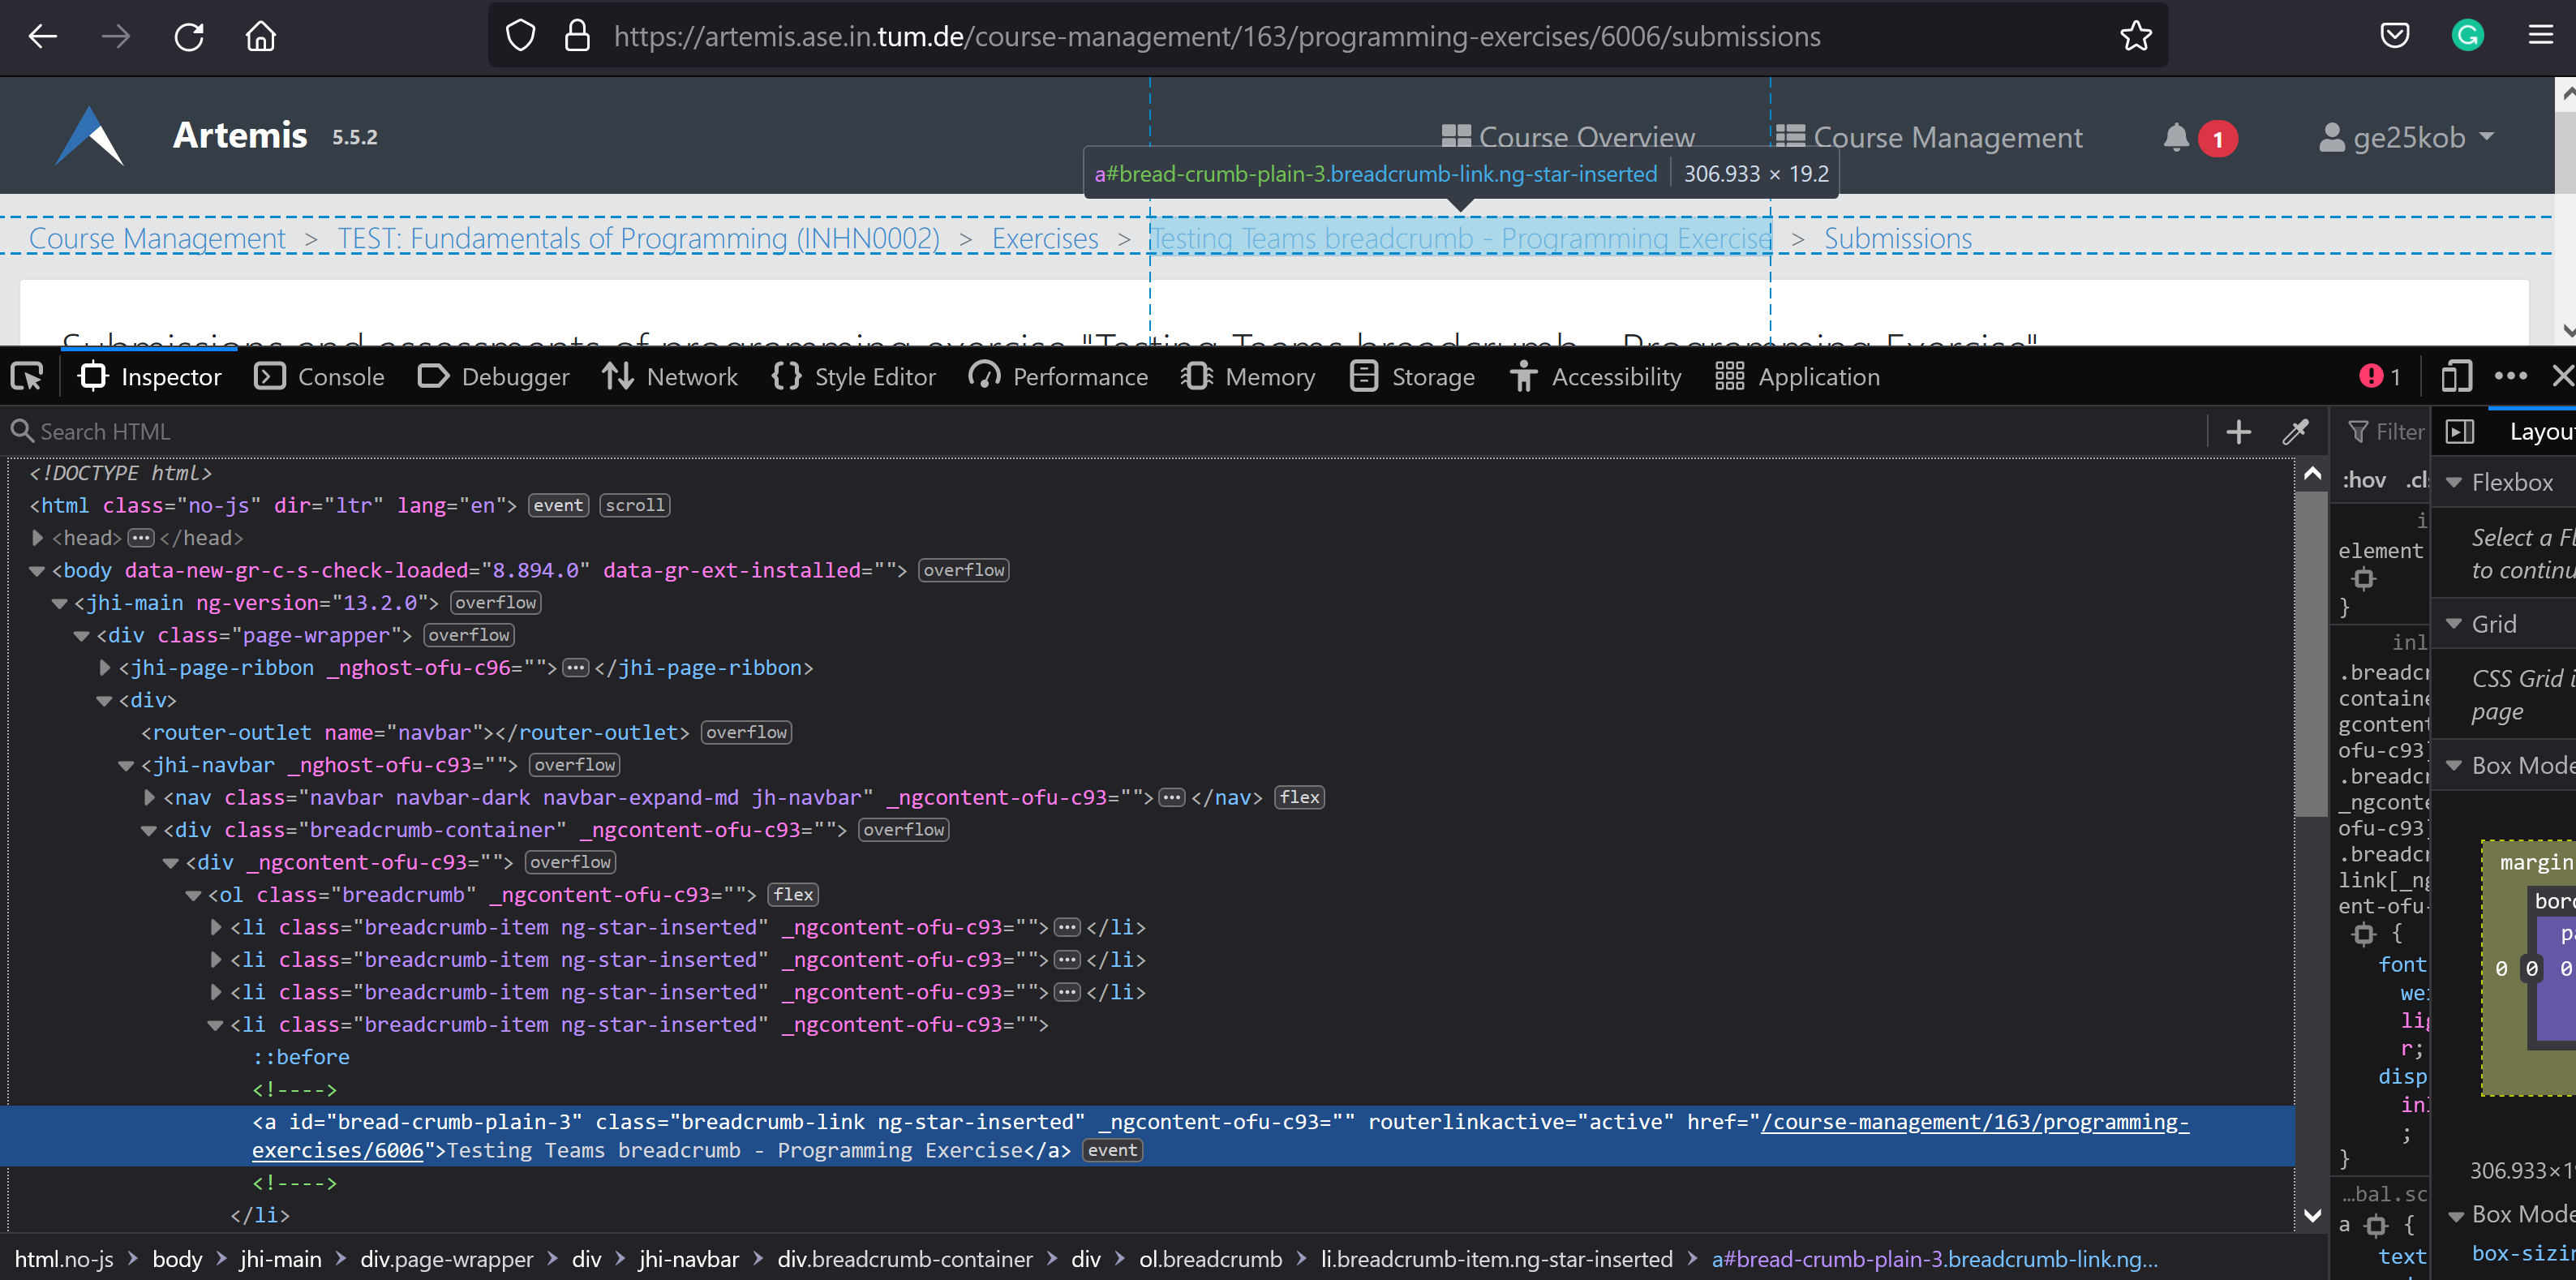The height and width of the screenshot is (1280, 2576).
Task: Activate the eyedropper color picker icon
Action: pyautogui.click(x=2295, y=431)
